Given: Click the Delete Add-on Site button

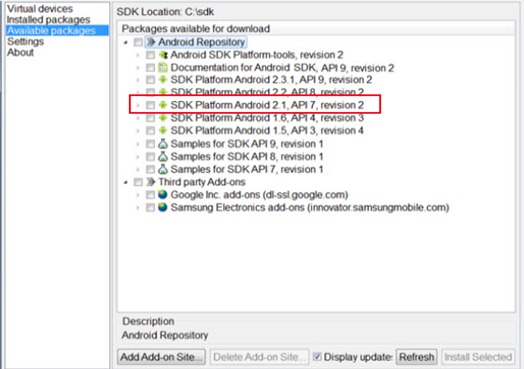Looking at the screenshot, I should (259, 357).
